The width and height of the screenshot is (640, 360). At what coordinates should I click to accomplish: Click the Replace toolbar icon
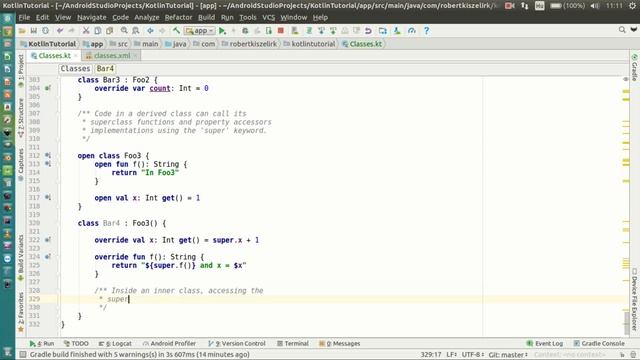(x=136, y=31)
